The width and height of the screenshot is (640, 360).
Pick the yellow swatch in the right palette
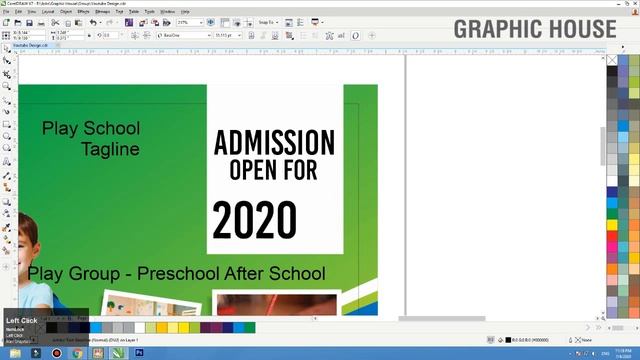pyautogui.click(x=612, y=225)
